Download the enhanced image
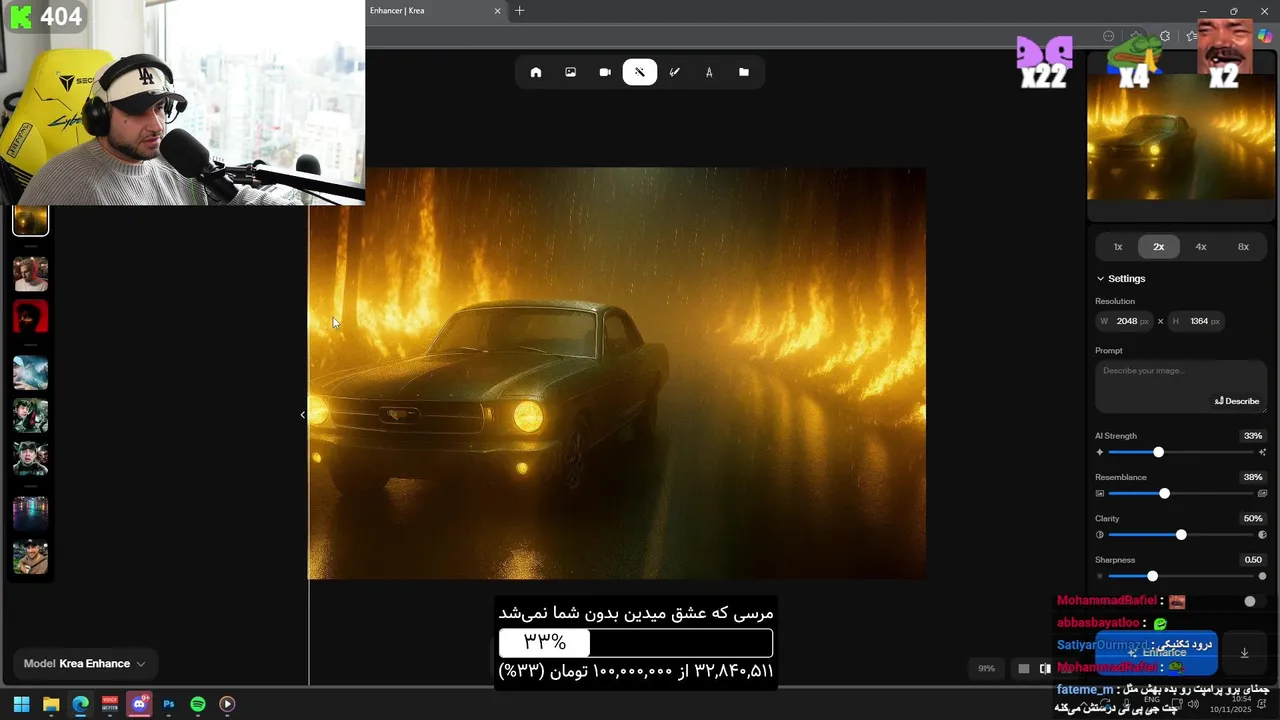1280x720 pixels. (x=1244, y=653)
